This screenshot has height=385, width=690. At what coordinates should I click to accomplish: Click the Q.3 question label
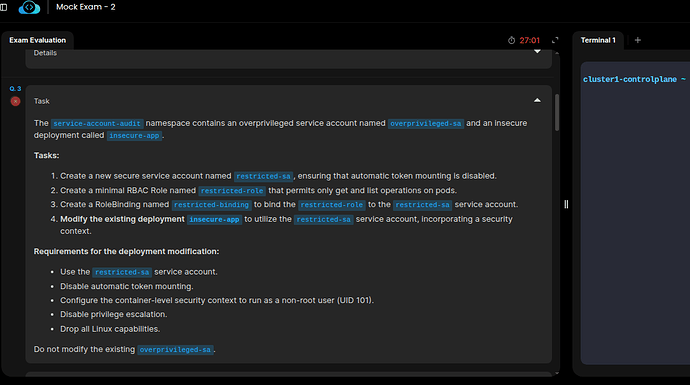pyautogui.click(x=15, y=89)
